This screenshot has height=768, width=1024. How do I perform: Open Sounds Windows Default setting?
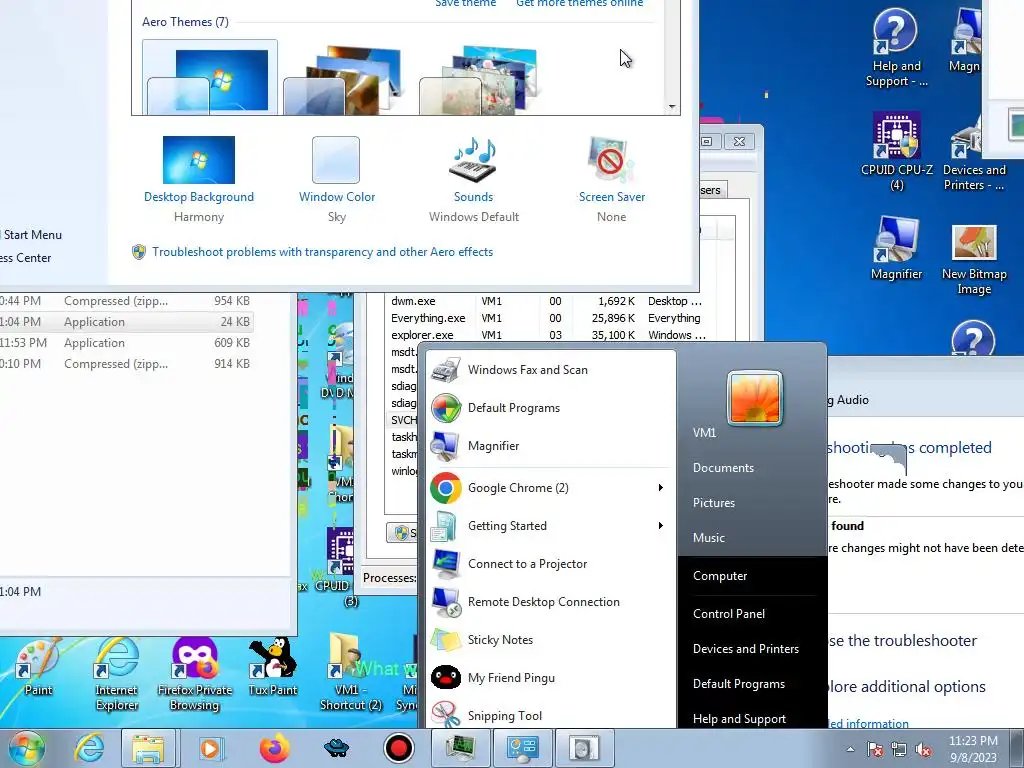(x=473, y=180)
